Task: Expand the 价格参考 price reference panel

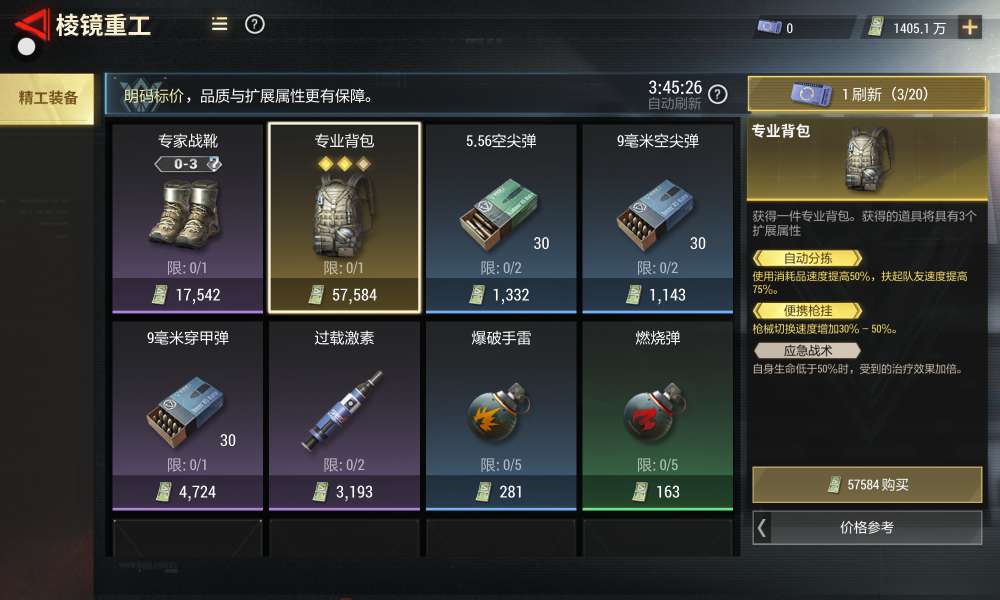Action: (867, 527)
